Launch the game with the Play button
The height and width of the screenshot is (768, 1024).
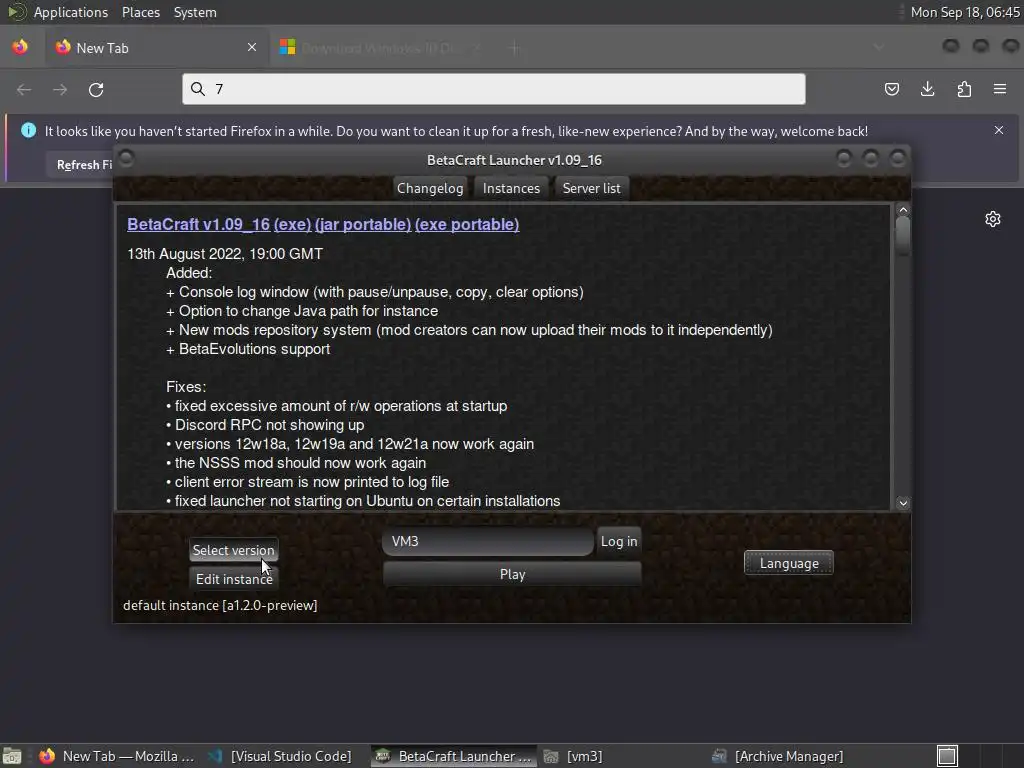tap(512, 574)
